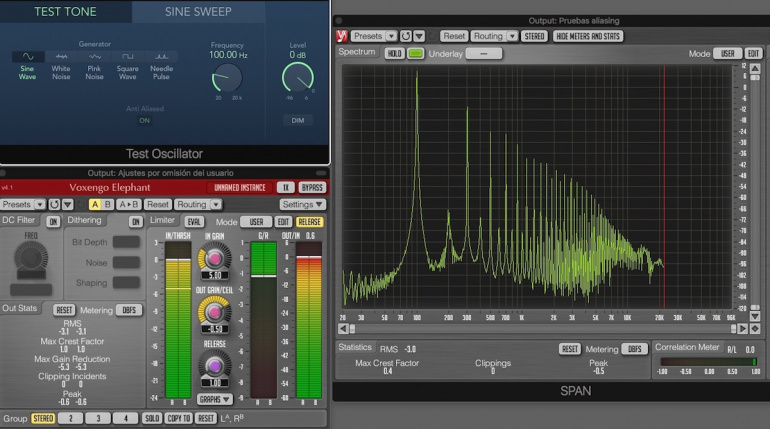Click the IN GAIN knob in Elephant

pyautogui.click(x=214, y=258)
